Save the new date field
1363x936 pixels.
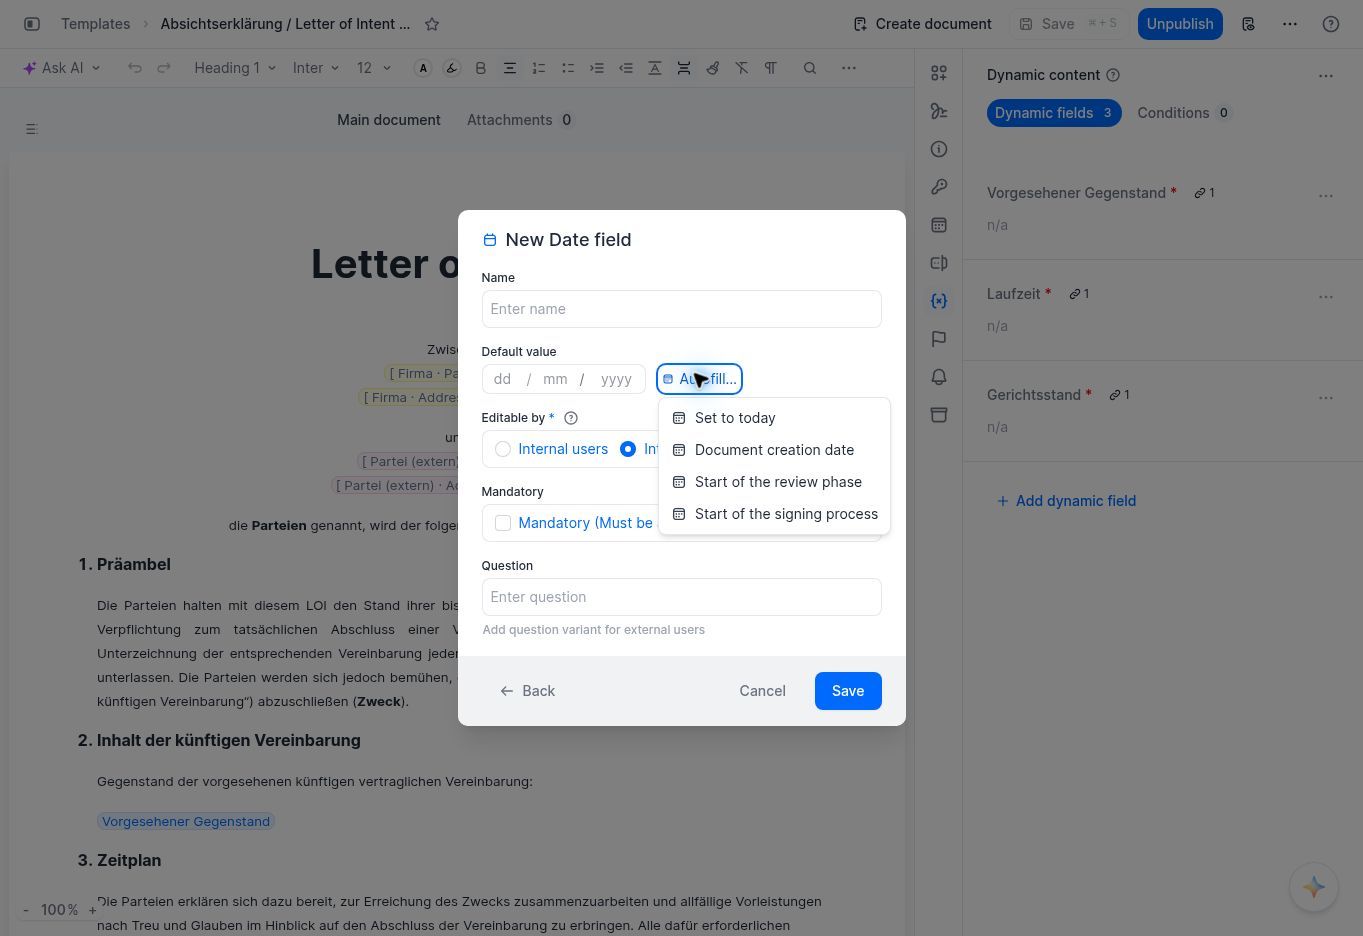[x=848, y=691]
